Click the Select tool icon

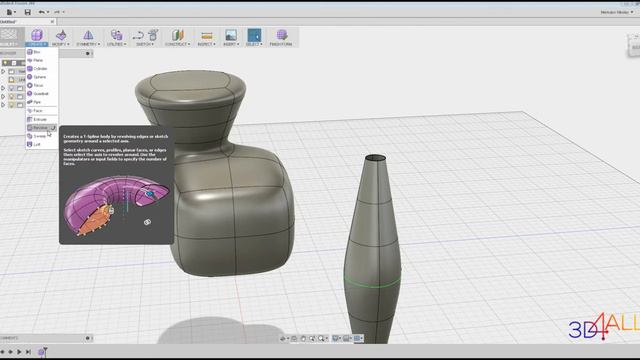254,35
